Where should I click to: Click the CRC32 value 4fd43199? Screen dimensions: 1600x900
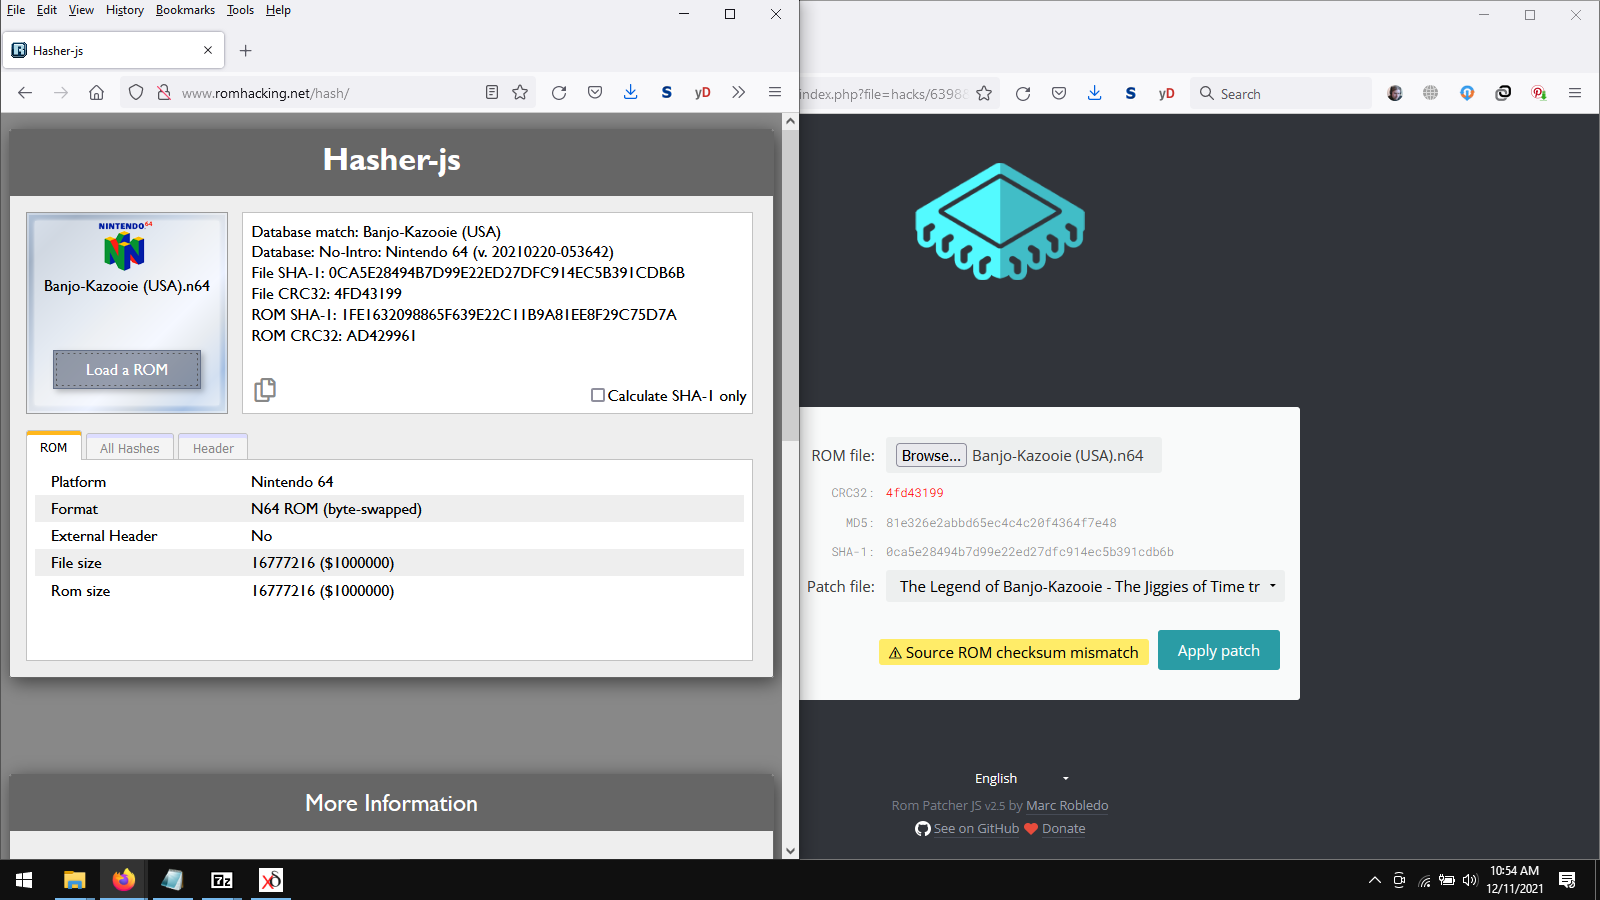914,493
